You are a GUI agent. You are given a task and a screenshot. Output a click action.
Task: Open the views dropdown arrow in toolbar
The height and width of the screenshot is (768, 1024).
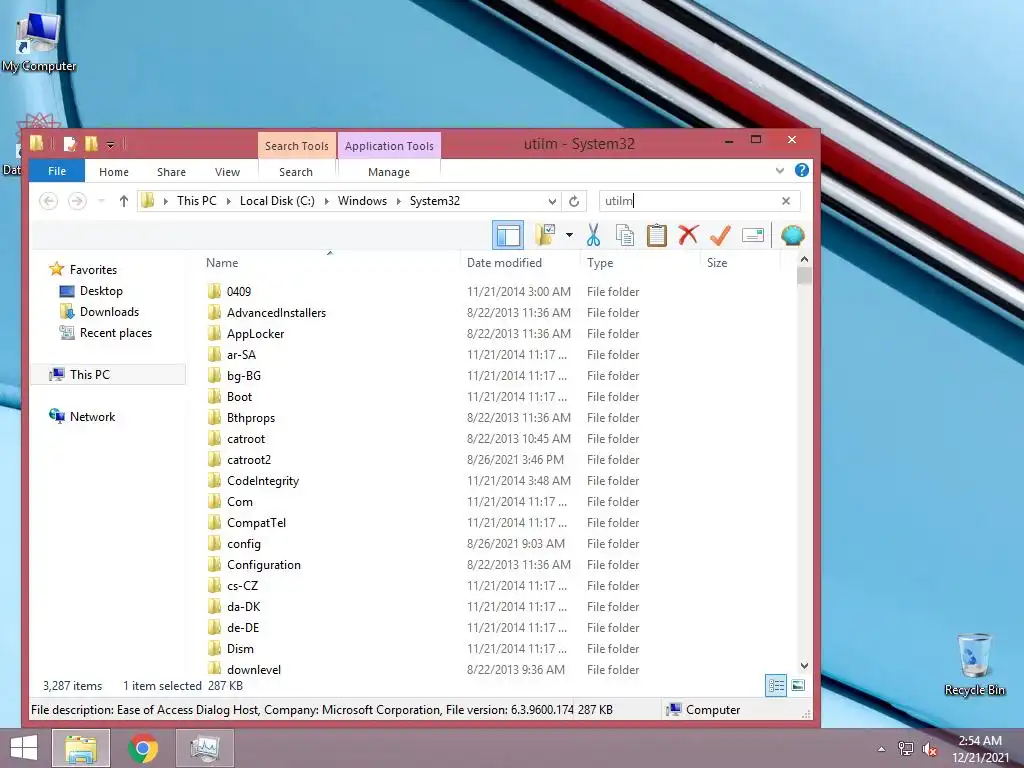pyautogui.click(x=569, y=235)
